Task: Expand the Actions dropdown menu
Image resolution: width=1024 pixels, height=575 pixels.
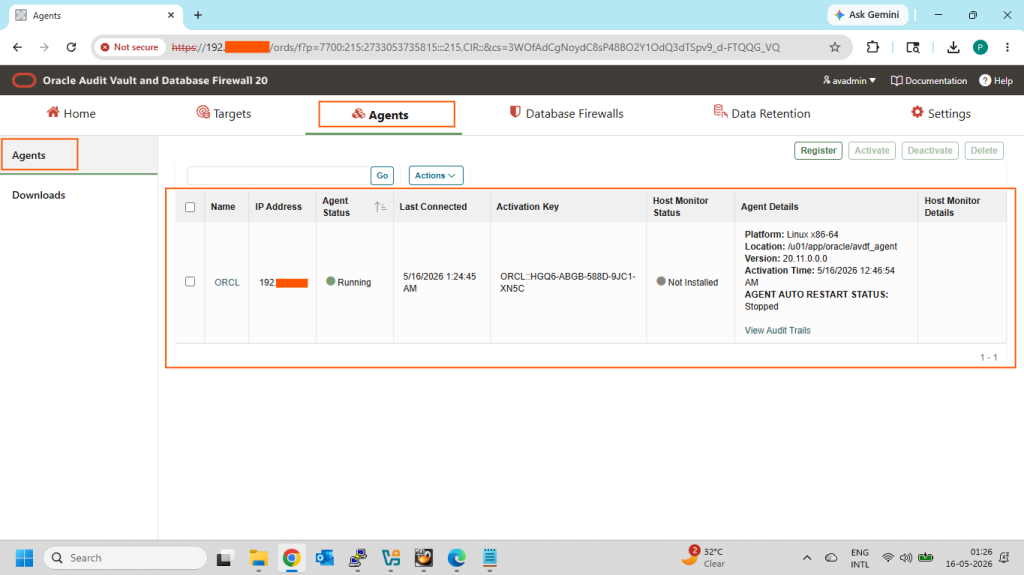Action: (436, 175)
